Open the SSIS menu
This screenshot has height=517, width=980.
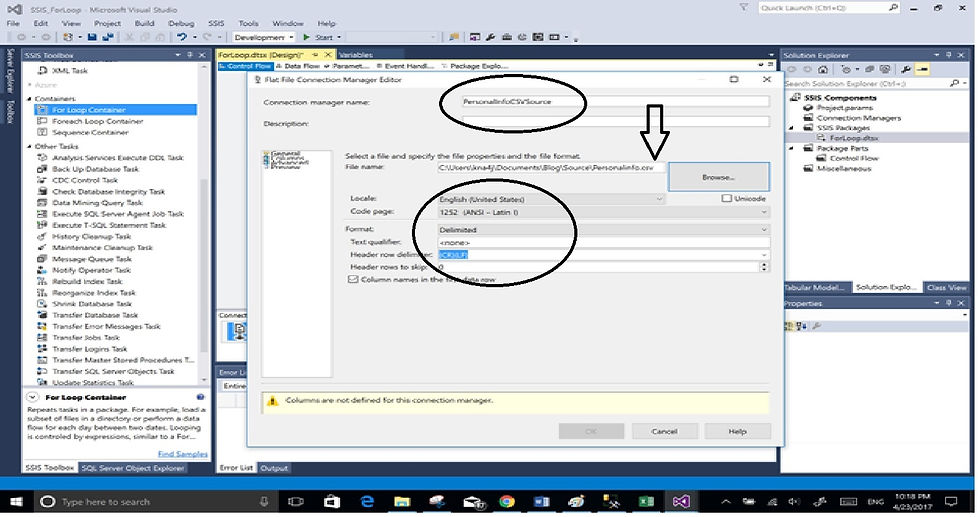tap(216, 23)
